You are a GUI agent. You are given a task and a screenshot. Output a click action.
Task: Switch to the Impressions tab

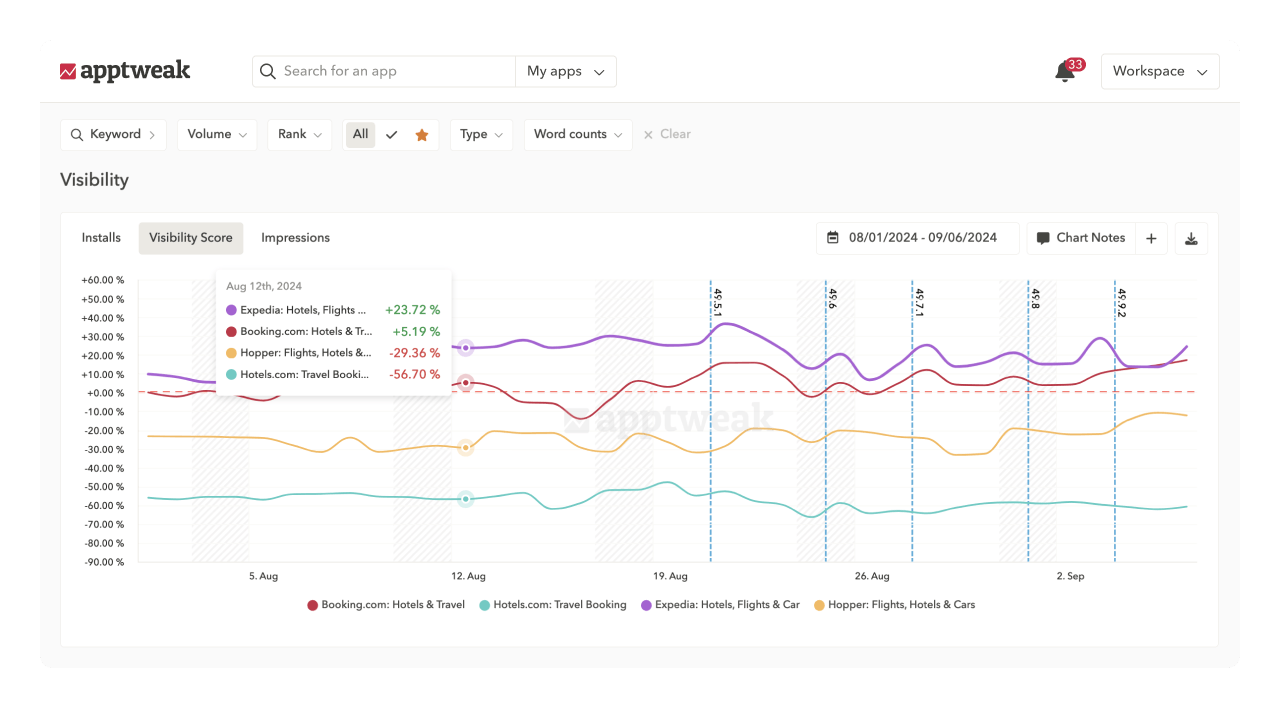coord(295,238)
